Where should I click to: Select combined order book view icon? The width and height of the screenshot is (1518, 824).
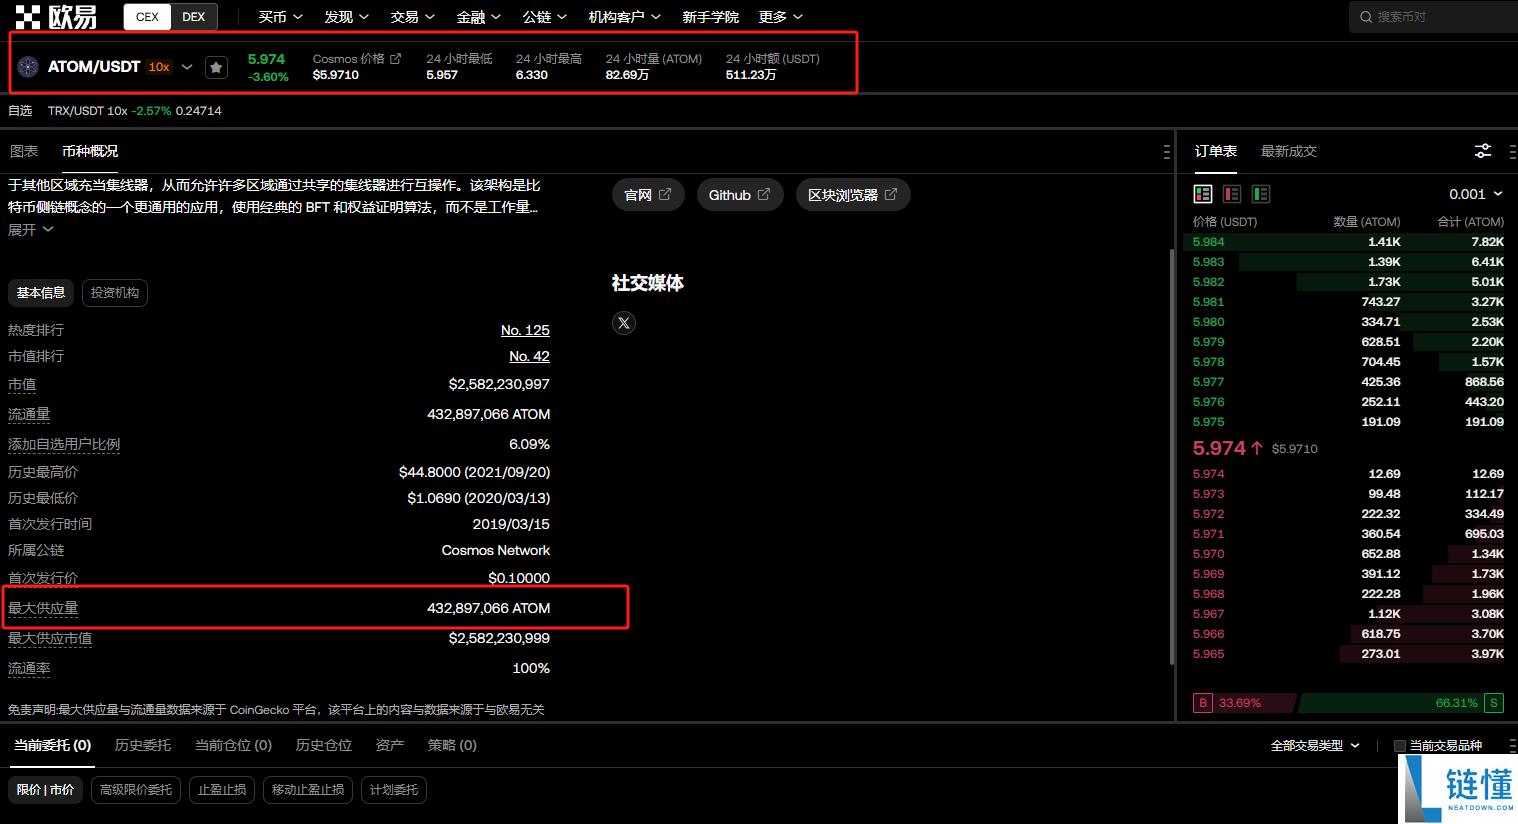1203,194
